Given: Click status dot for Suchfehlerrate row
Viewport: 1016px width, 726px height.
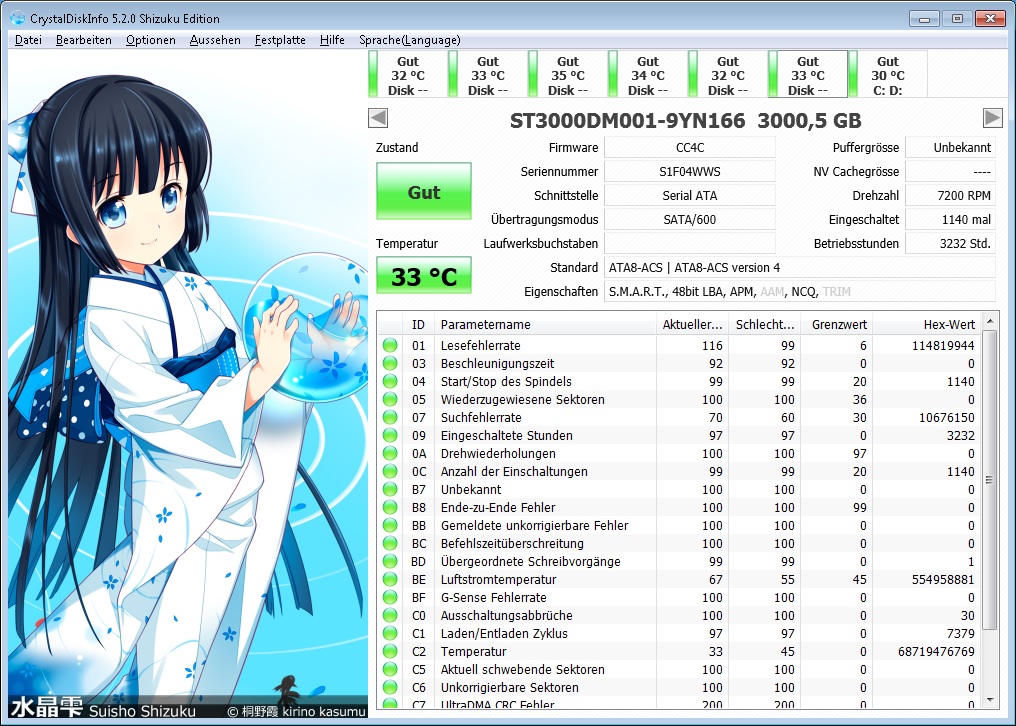Looking at the screenshot, I should click(390, 417).
